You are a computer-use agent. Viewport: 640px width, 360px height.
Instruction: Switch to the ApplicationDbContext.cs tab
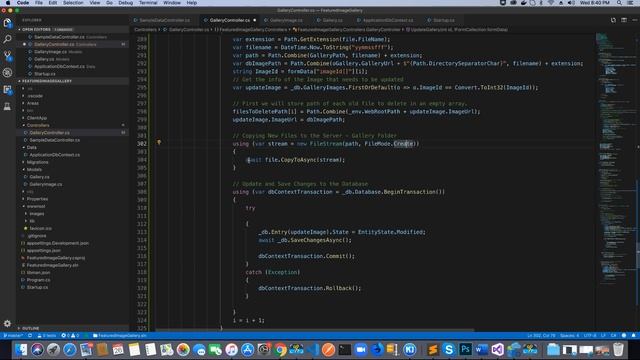[387, 20]
